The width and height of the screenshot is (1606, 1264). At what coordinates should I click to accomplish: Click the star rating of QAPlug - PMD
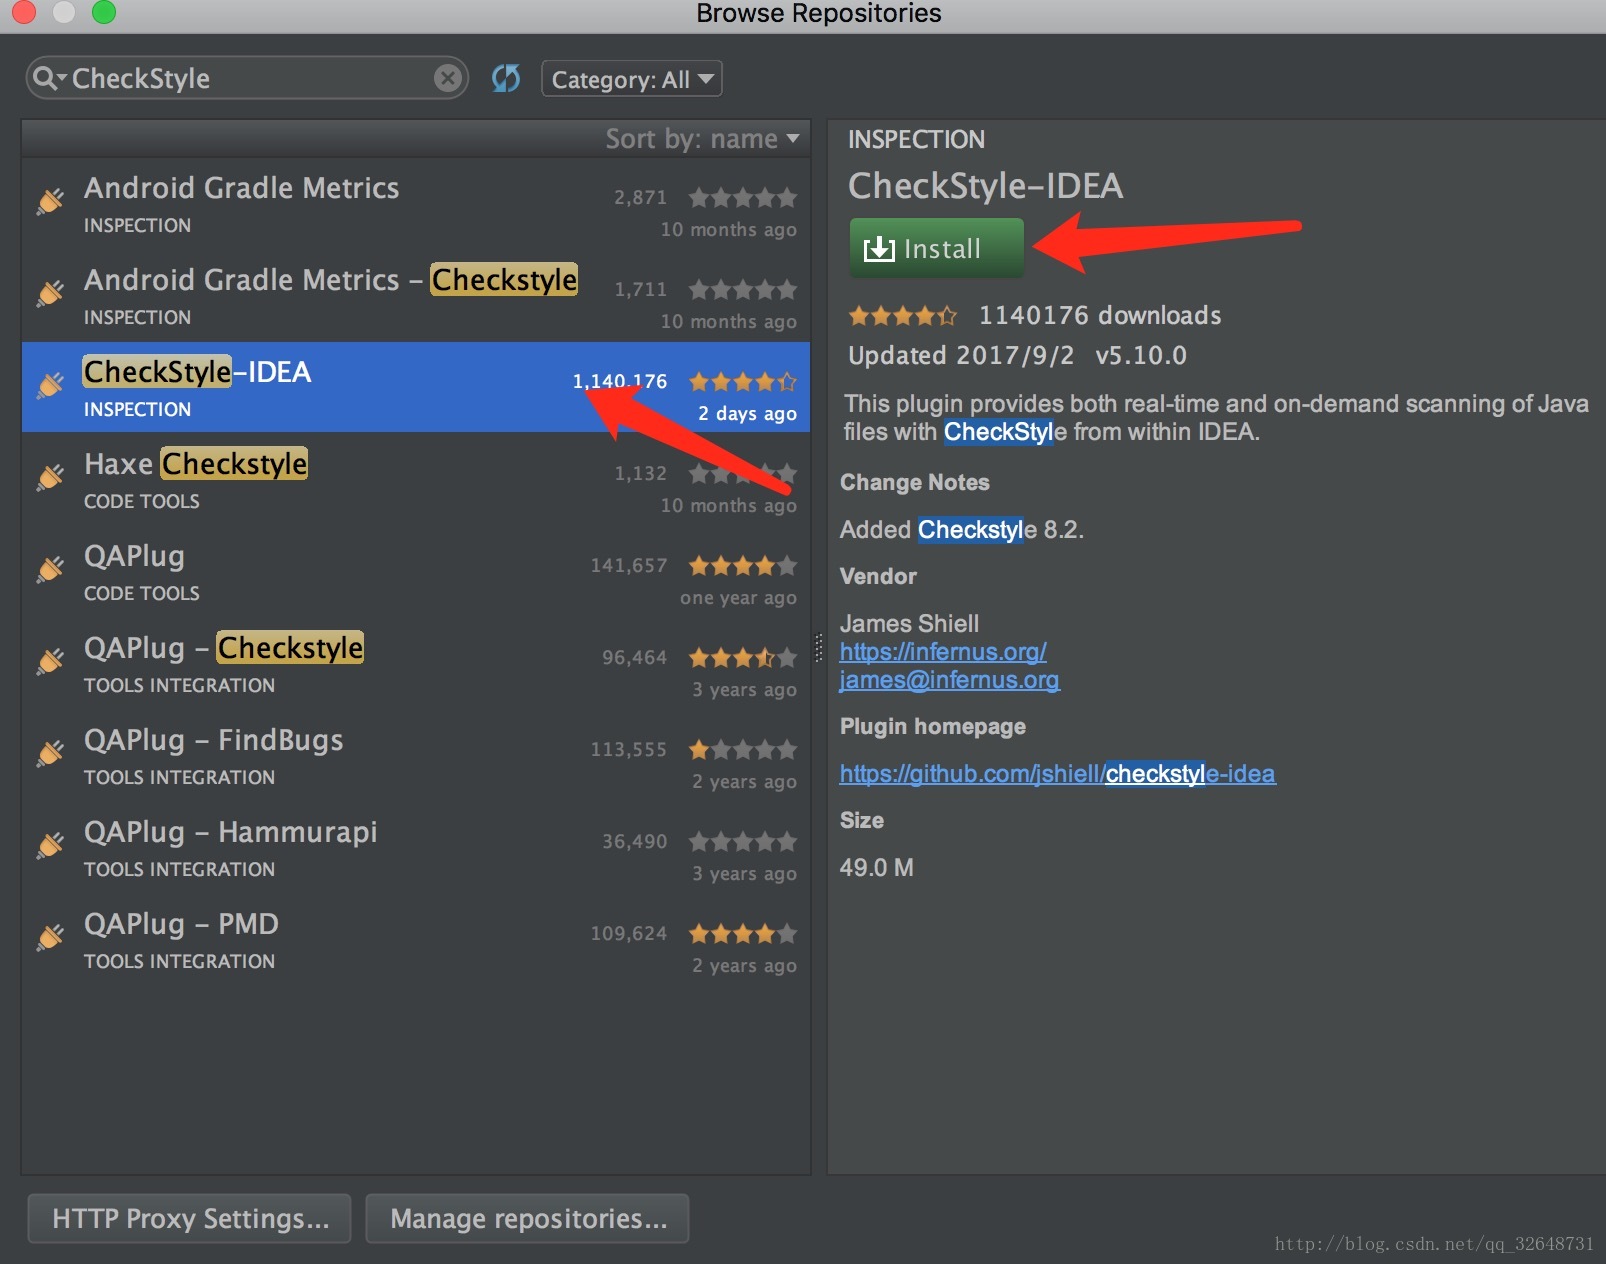[743, 933]
